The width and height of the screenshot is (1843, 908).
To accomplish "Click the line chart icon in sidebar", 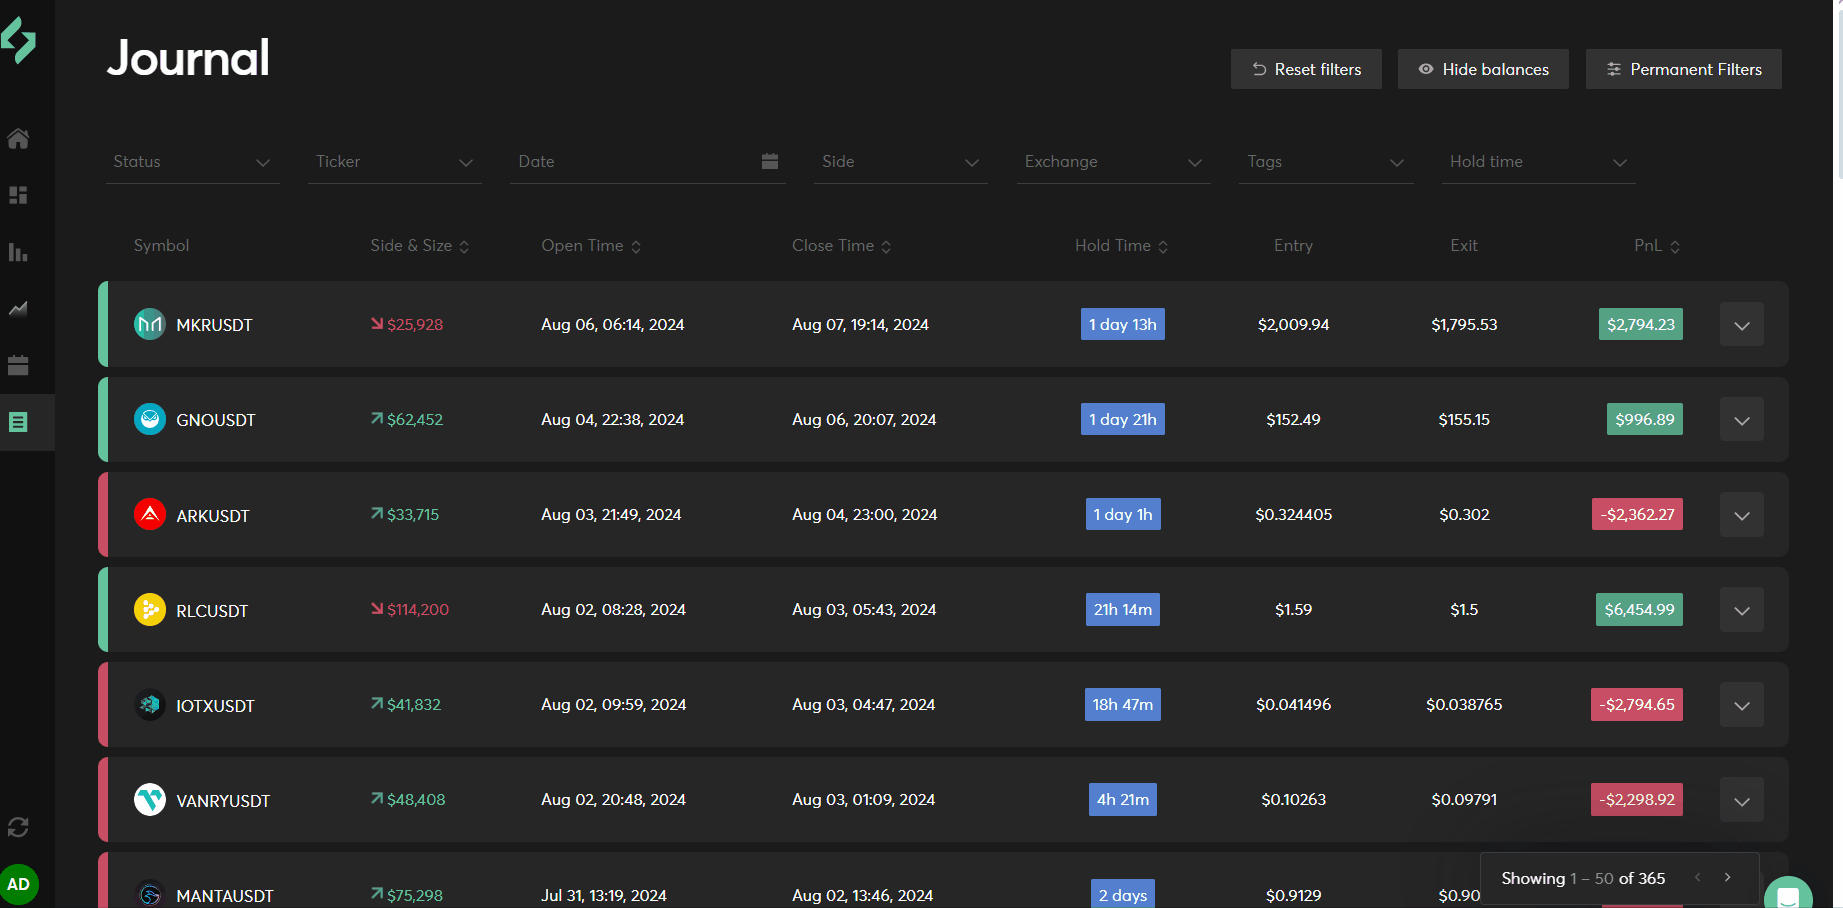I will point(18,309).
